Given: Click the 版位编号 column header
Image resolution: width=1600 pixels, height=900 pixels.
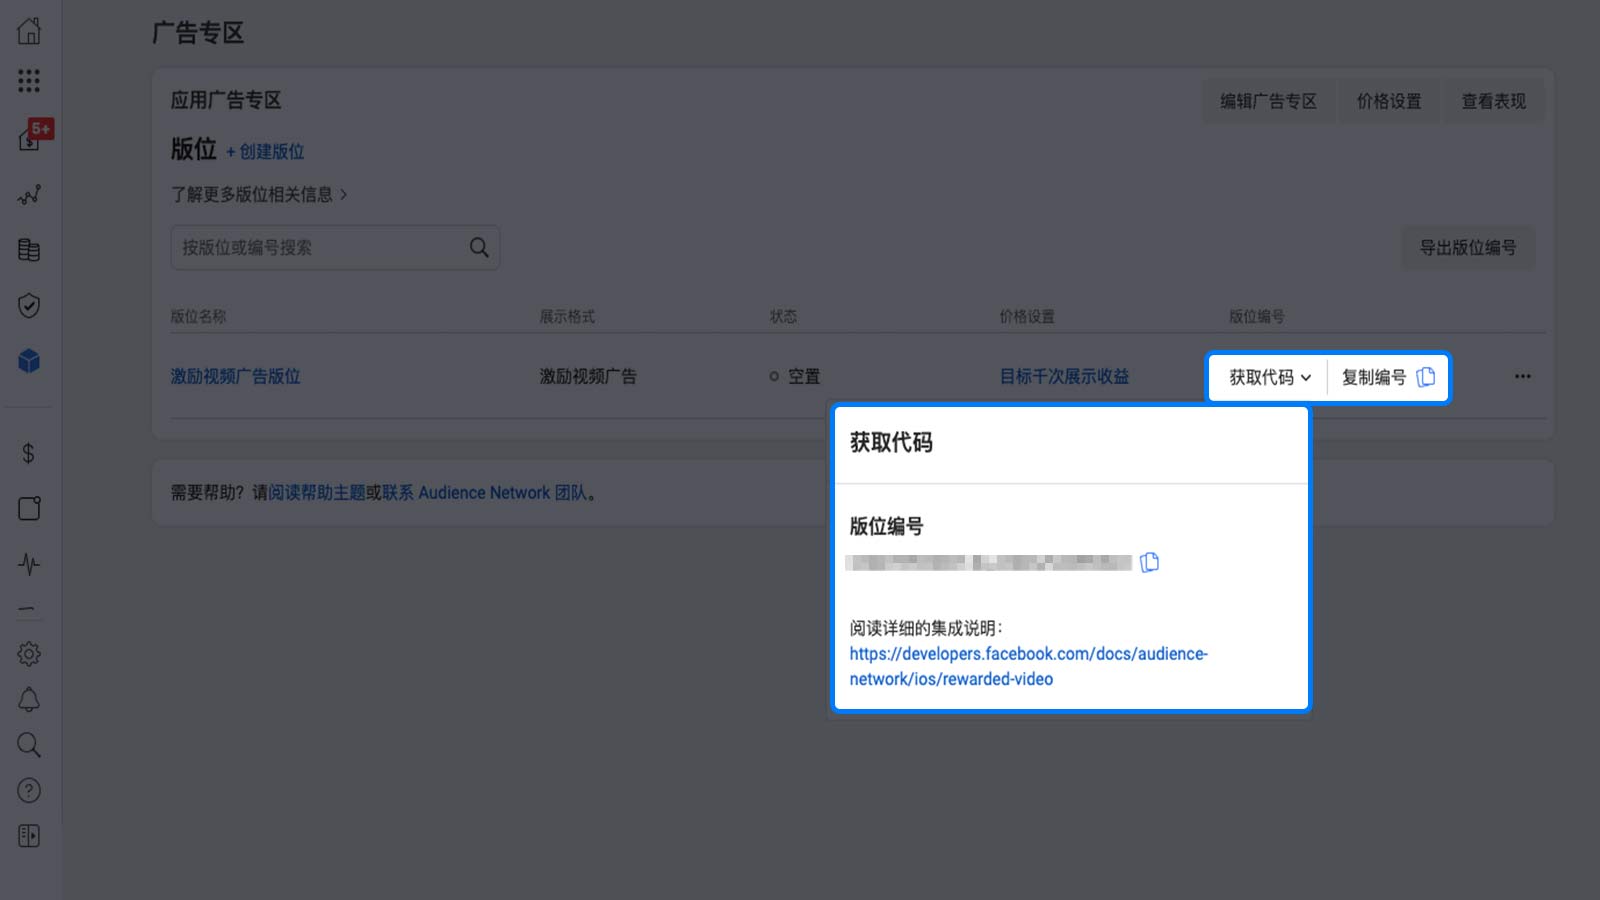Looking at the screenshot, I should (x=1256, y=316).
